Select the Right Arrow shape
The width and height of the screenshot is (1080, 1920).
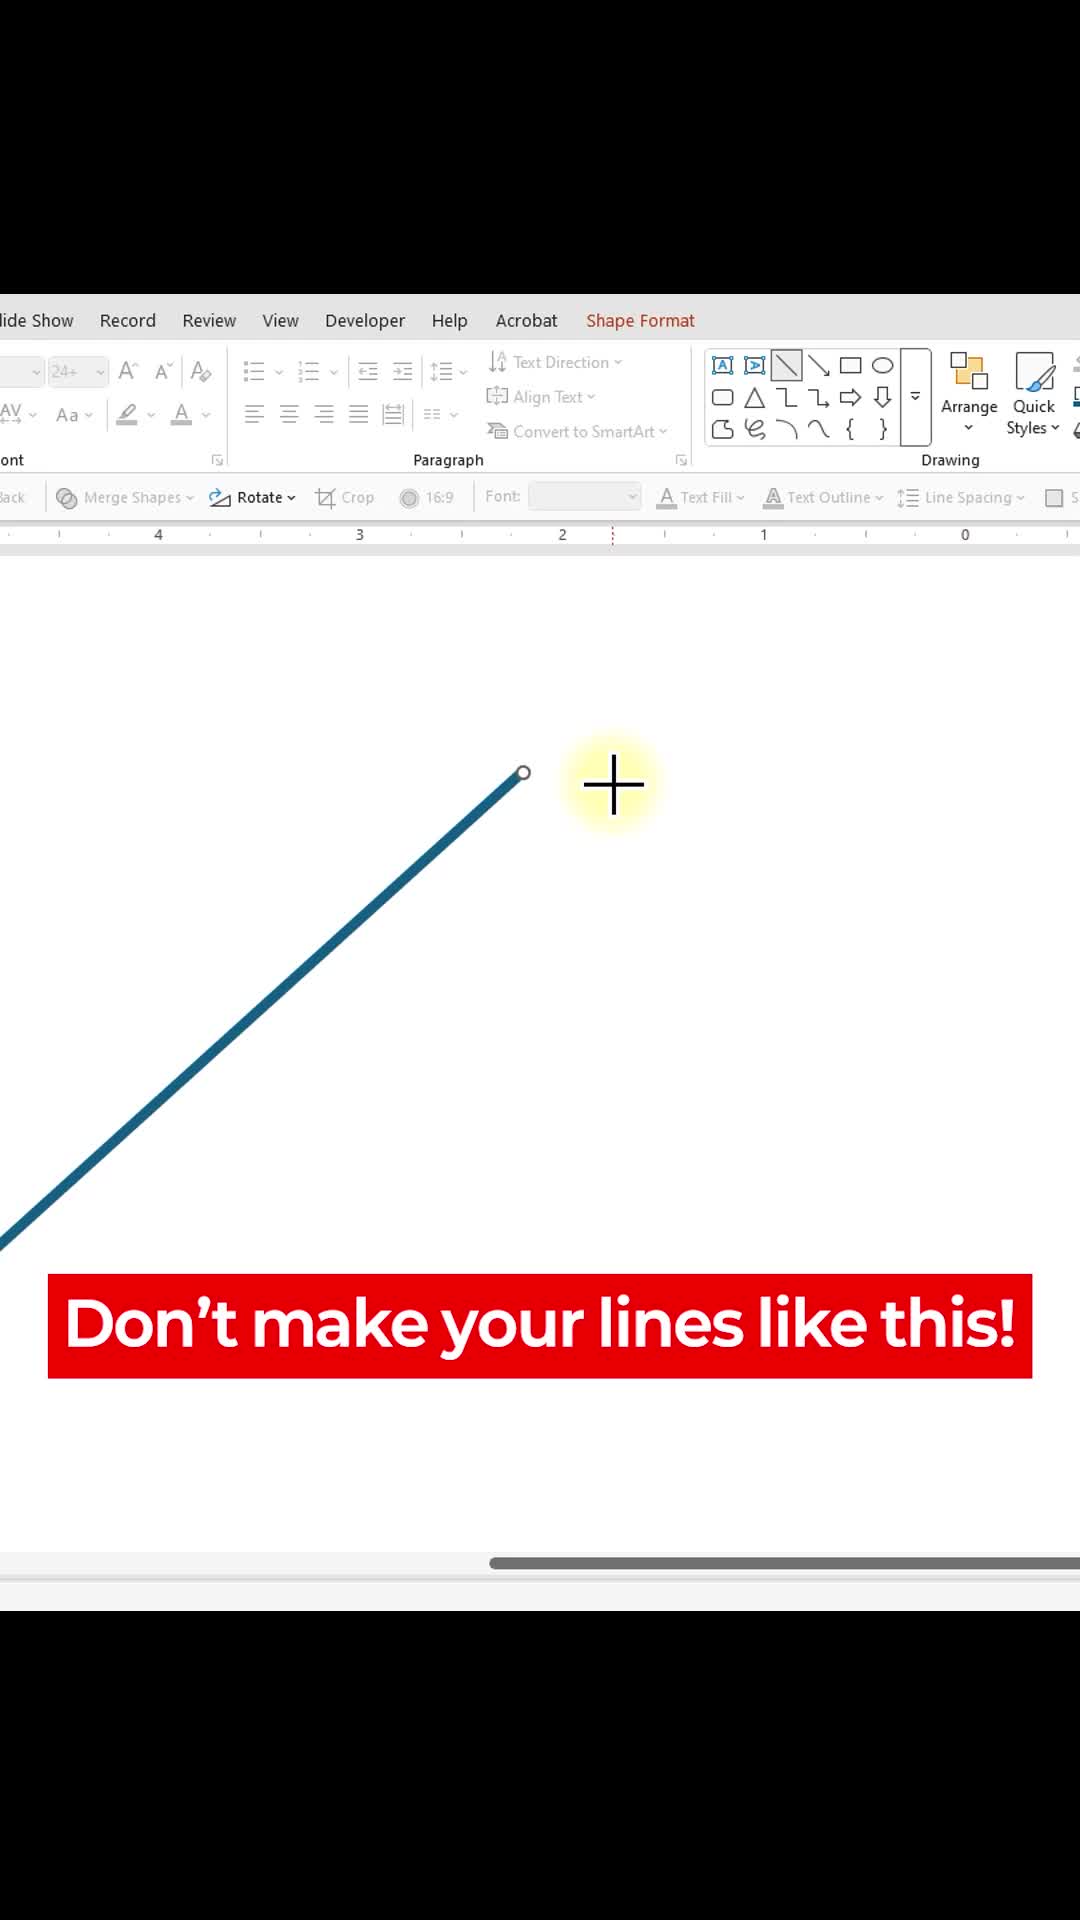tap(851, 398)
